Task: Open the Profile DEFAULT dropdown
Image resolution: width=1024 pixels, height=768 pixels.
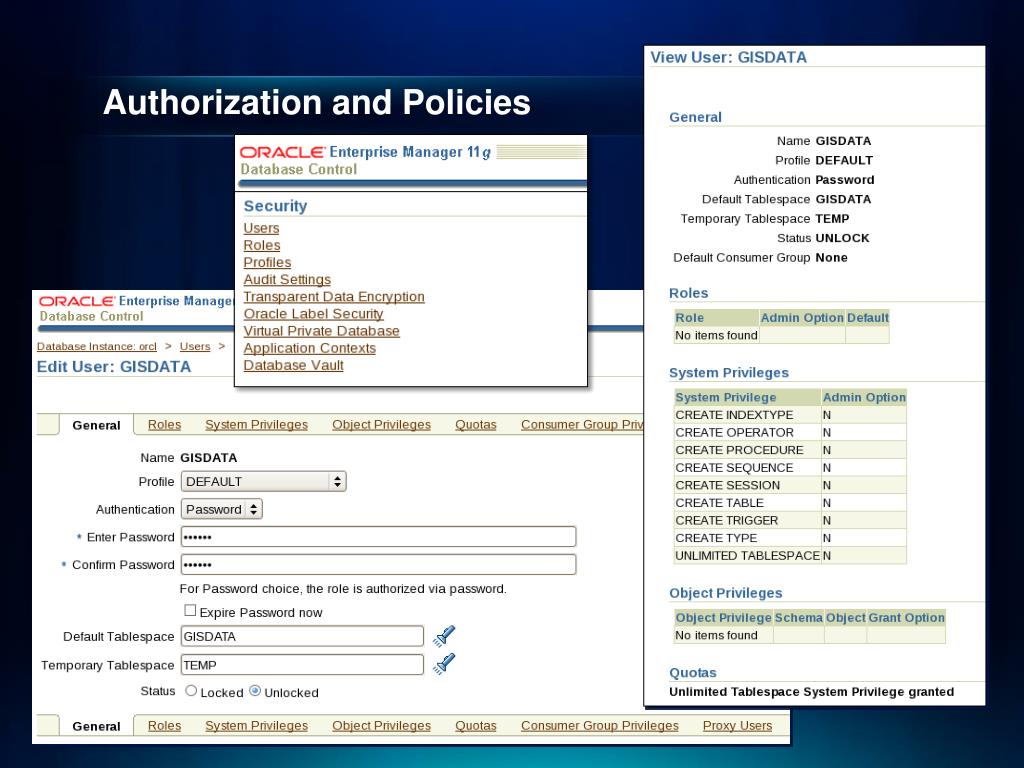Action: click(x=263, y=481)
